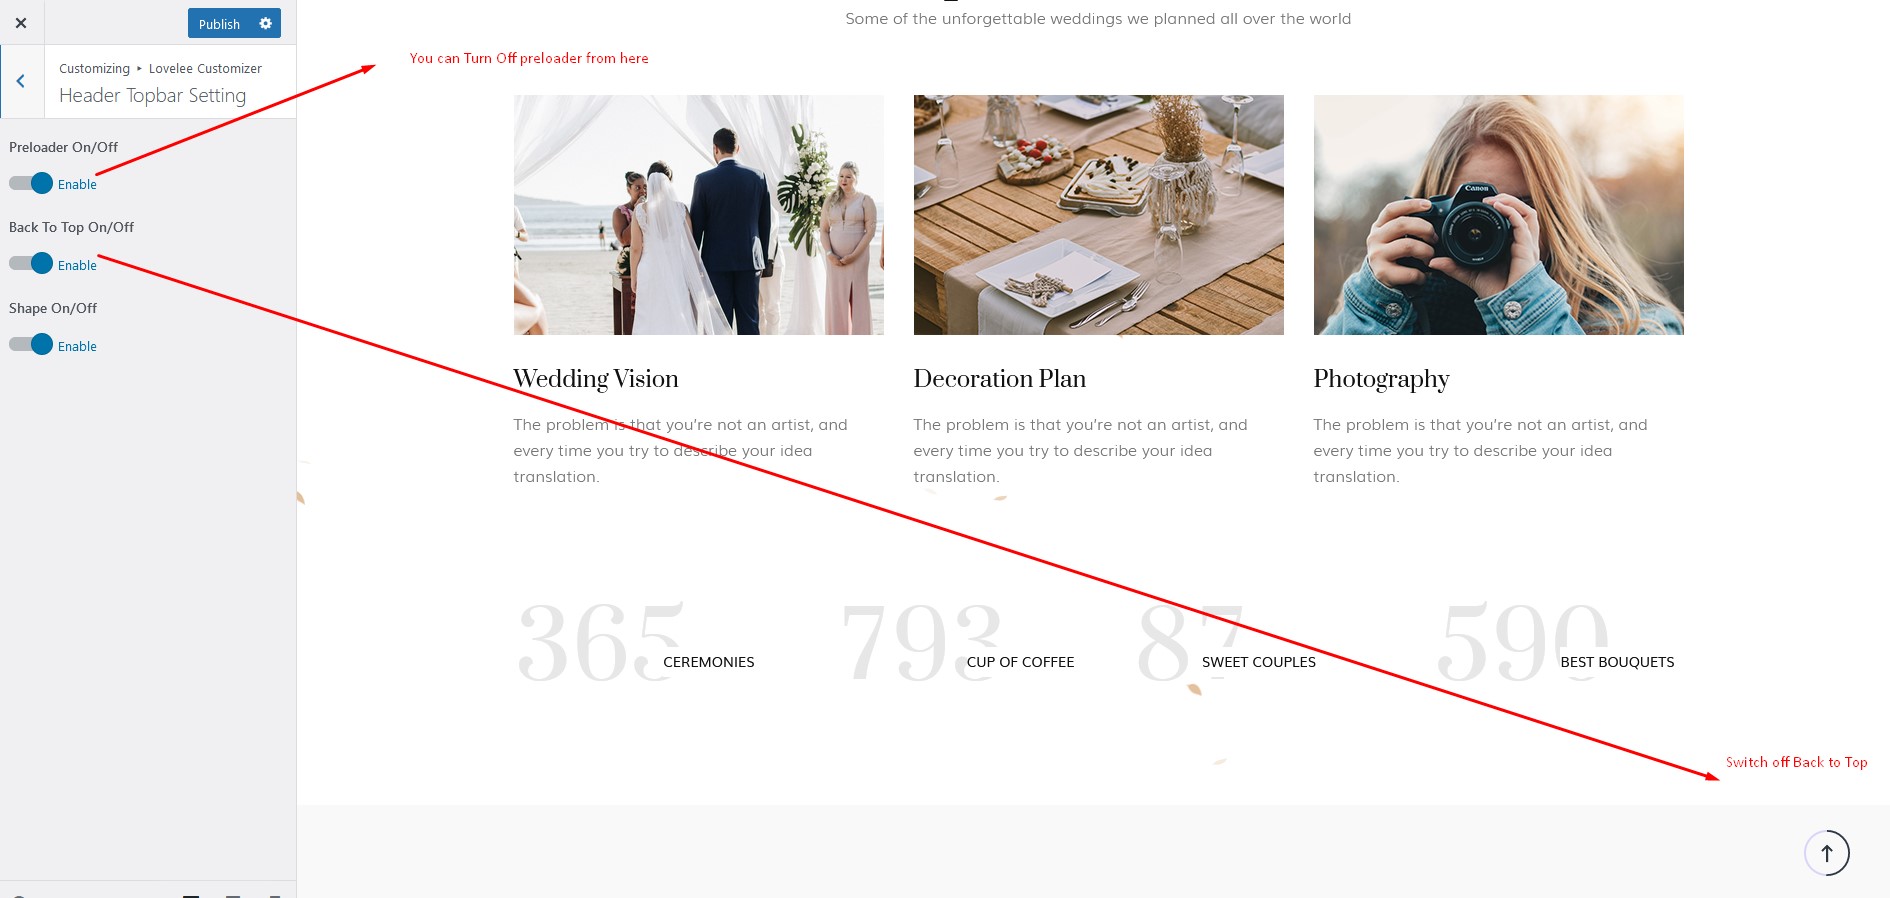The width and height of the screenshot is (1890, 898).
Task: Select the Photography heading
Action: tap(1381, 379)
